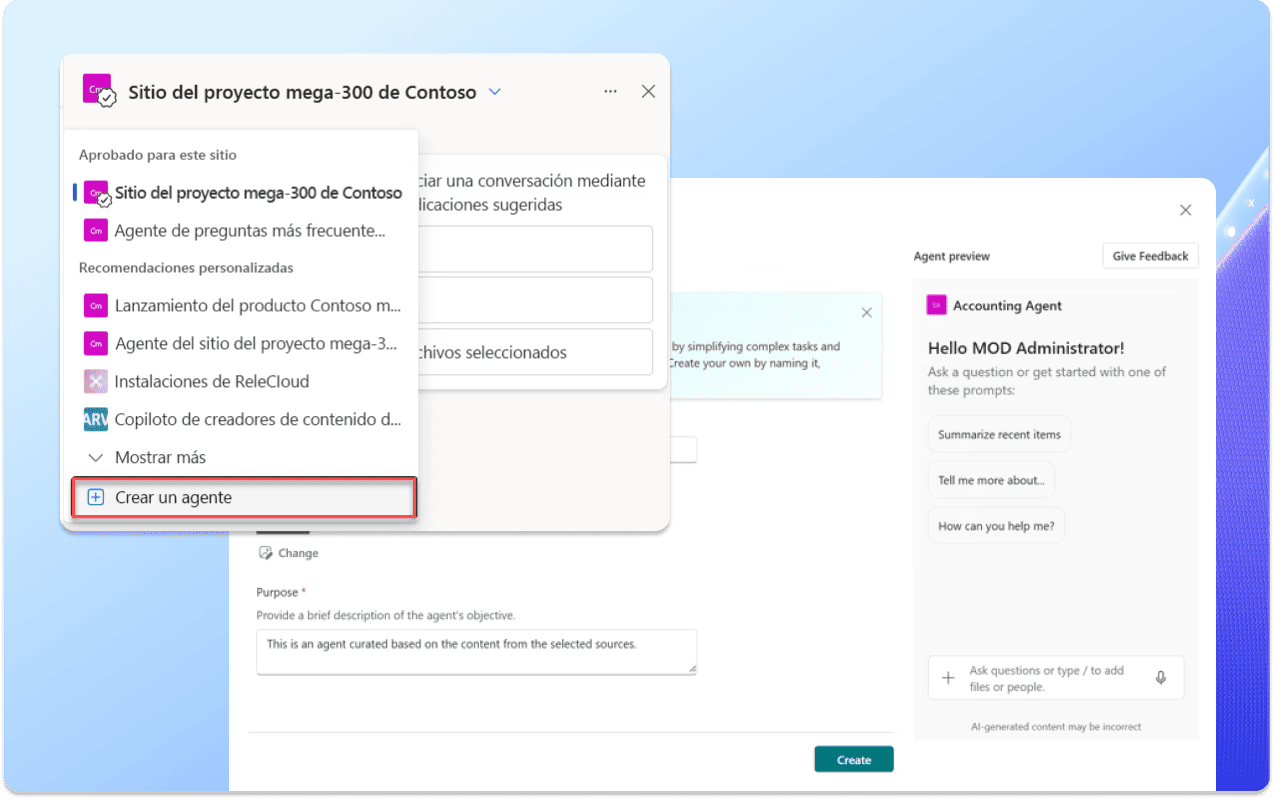
Task: Expand Mostrar más to see more agents
Action: [x=160, y=457]
